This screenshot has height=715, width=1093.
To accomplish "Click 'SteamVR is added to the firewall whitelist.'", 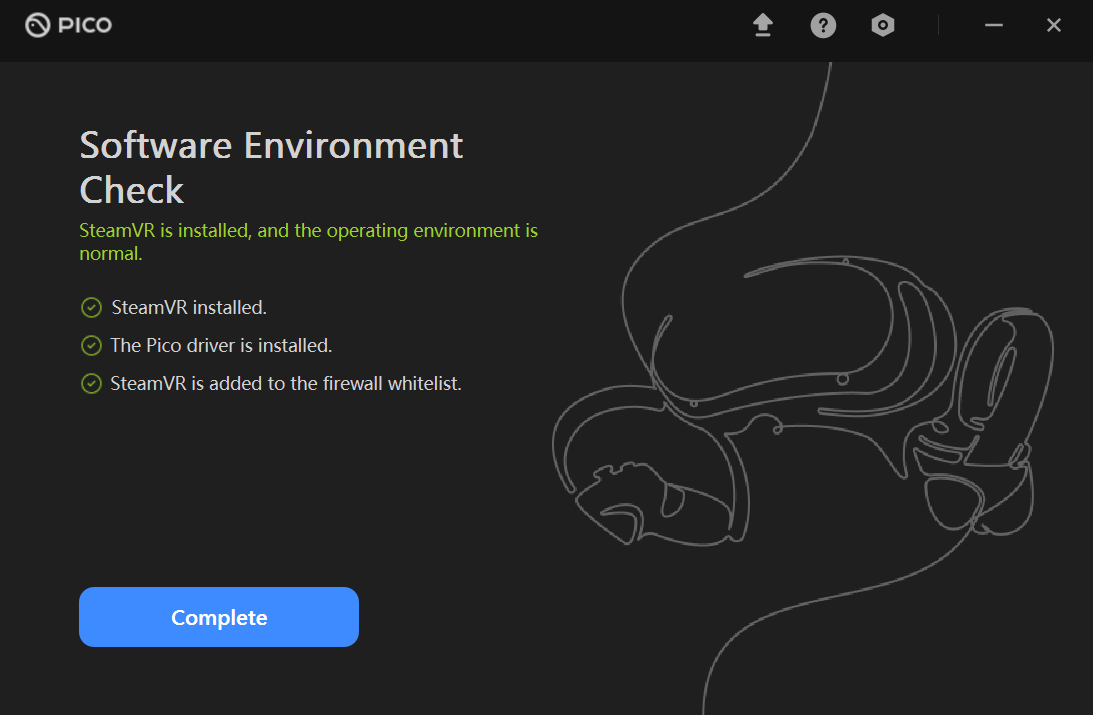I will (286, 383).
